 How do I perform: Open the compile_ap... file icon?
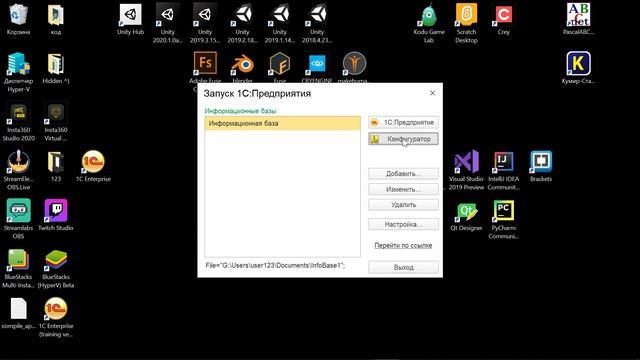(18, 313)
